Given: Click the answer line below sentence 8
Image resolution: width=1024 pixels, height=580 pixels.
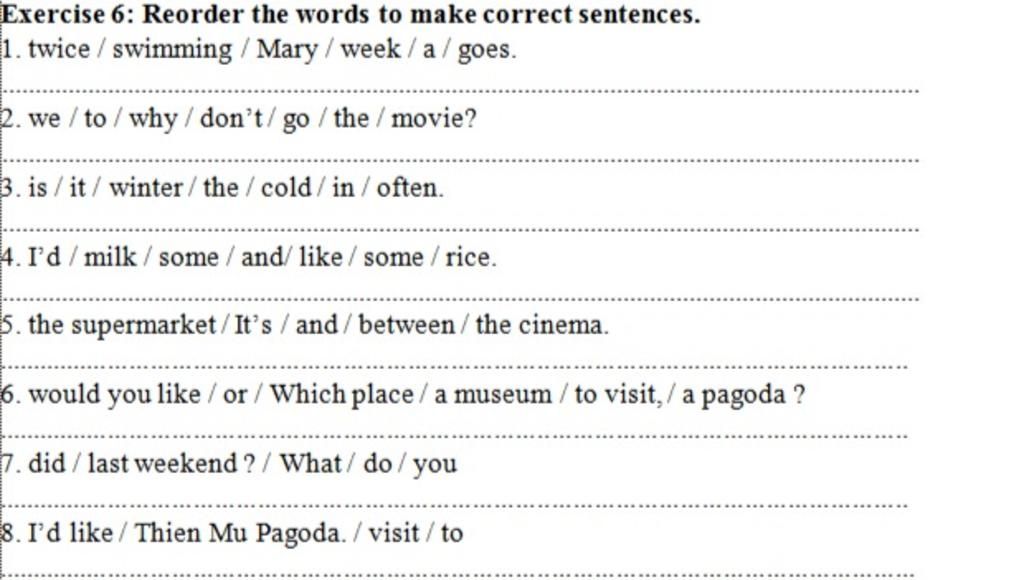Looking at the screenshot, I should pos(458,575).
